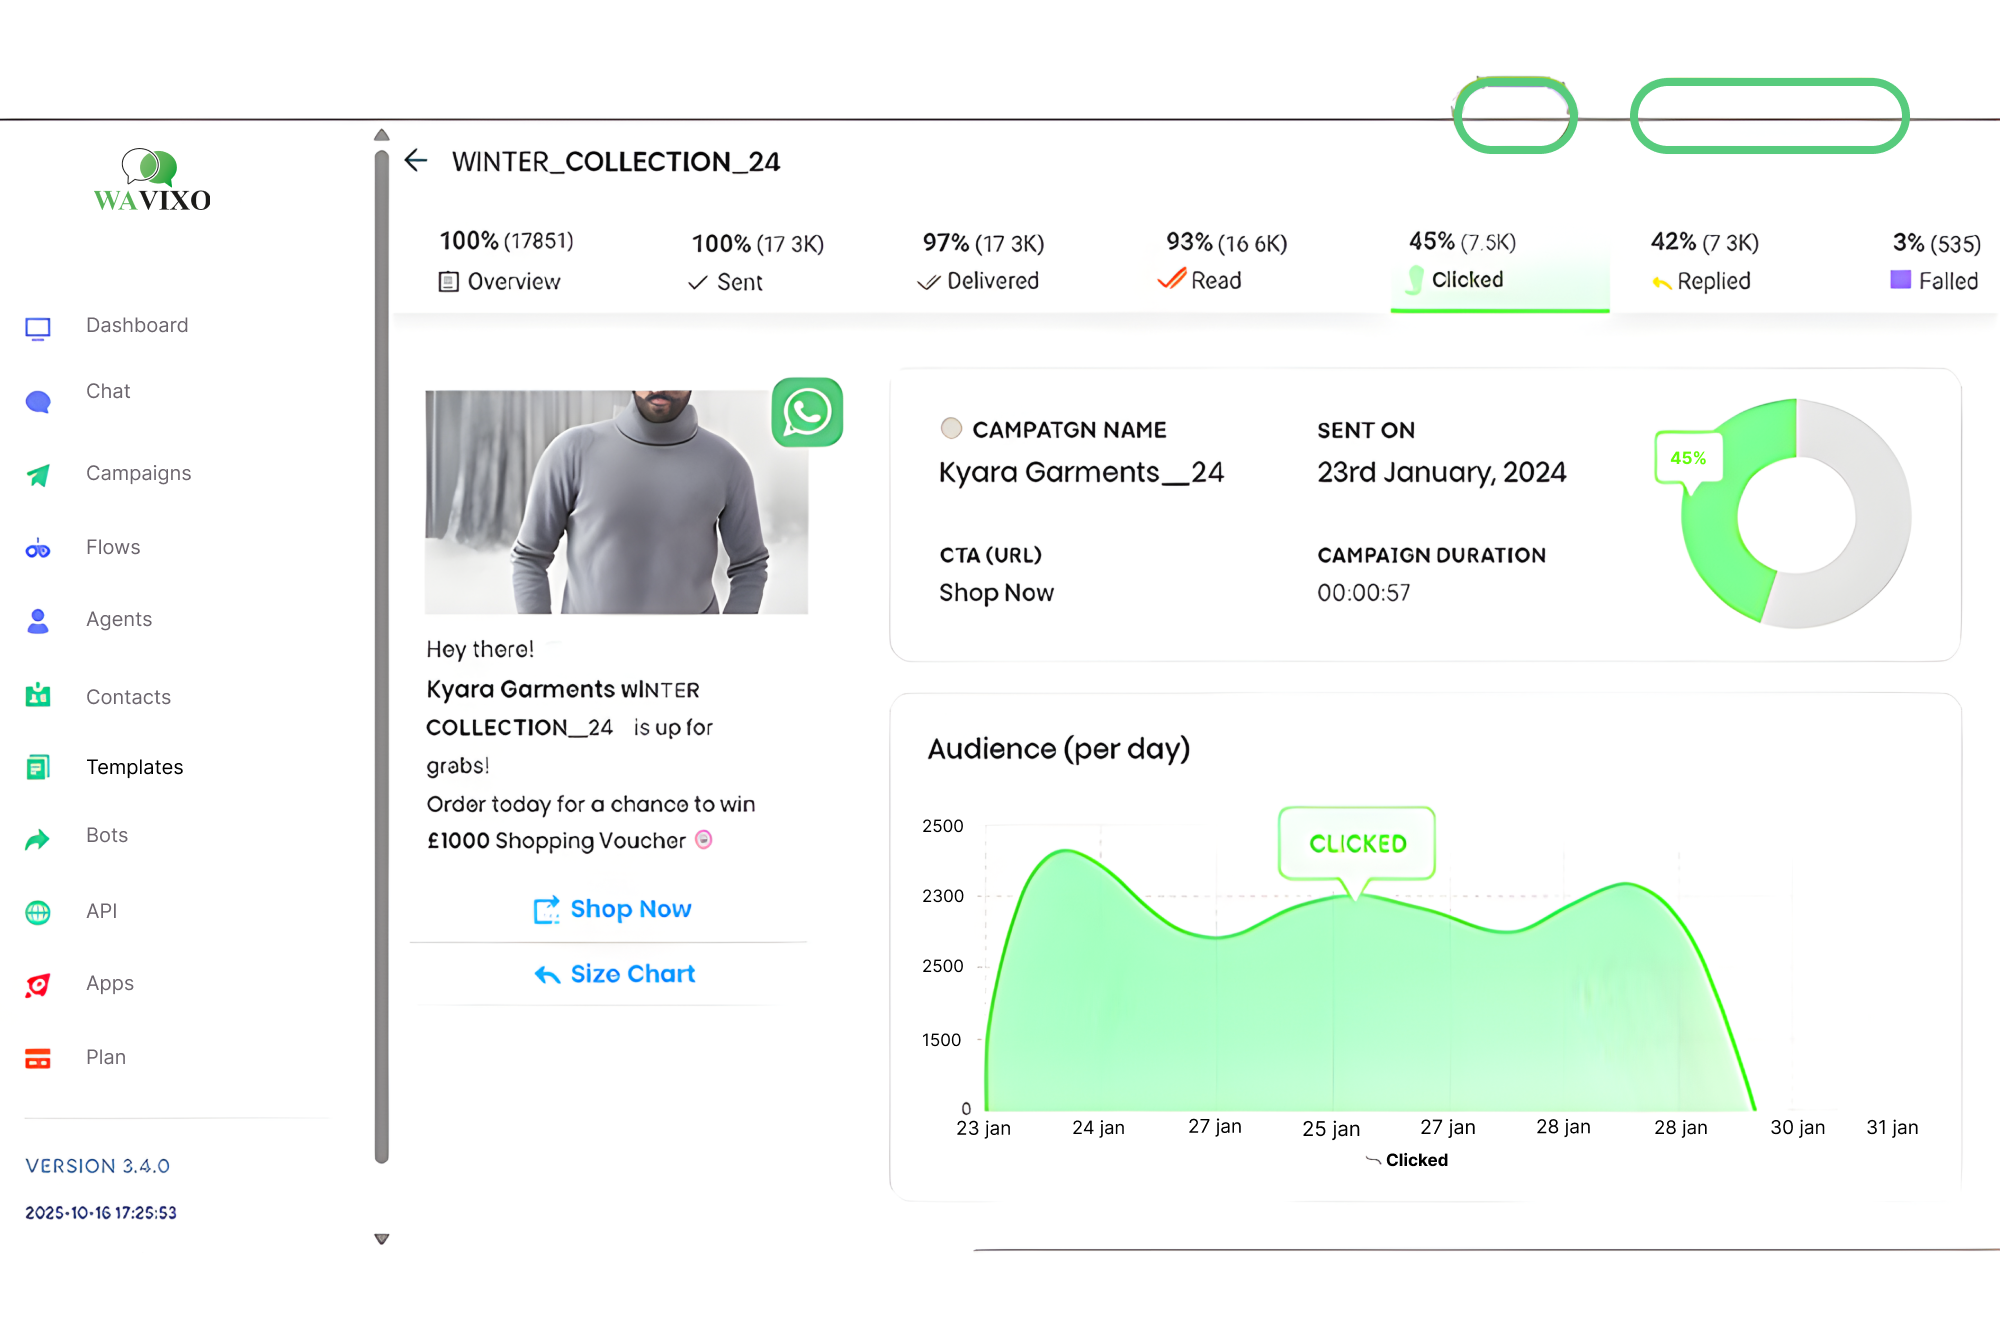Click the API globe icon

[38, 912]
